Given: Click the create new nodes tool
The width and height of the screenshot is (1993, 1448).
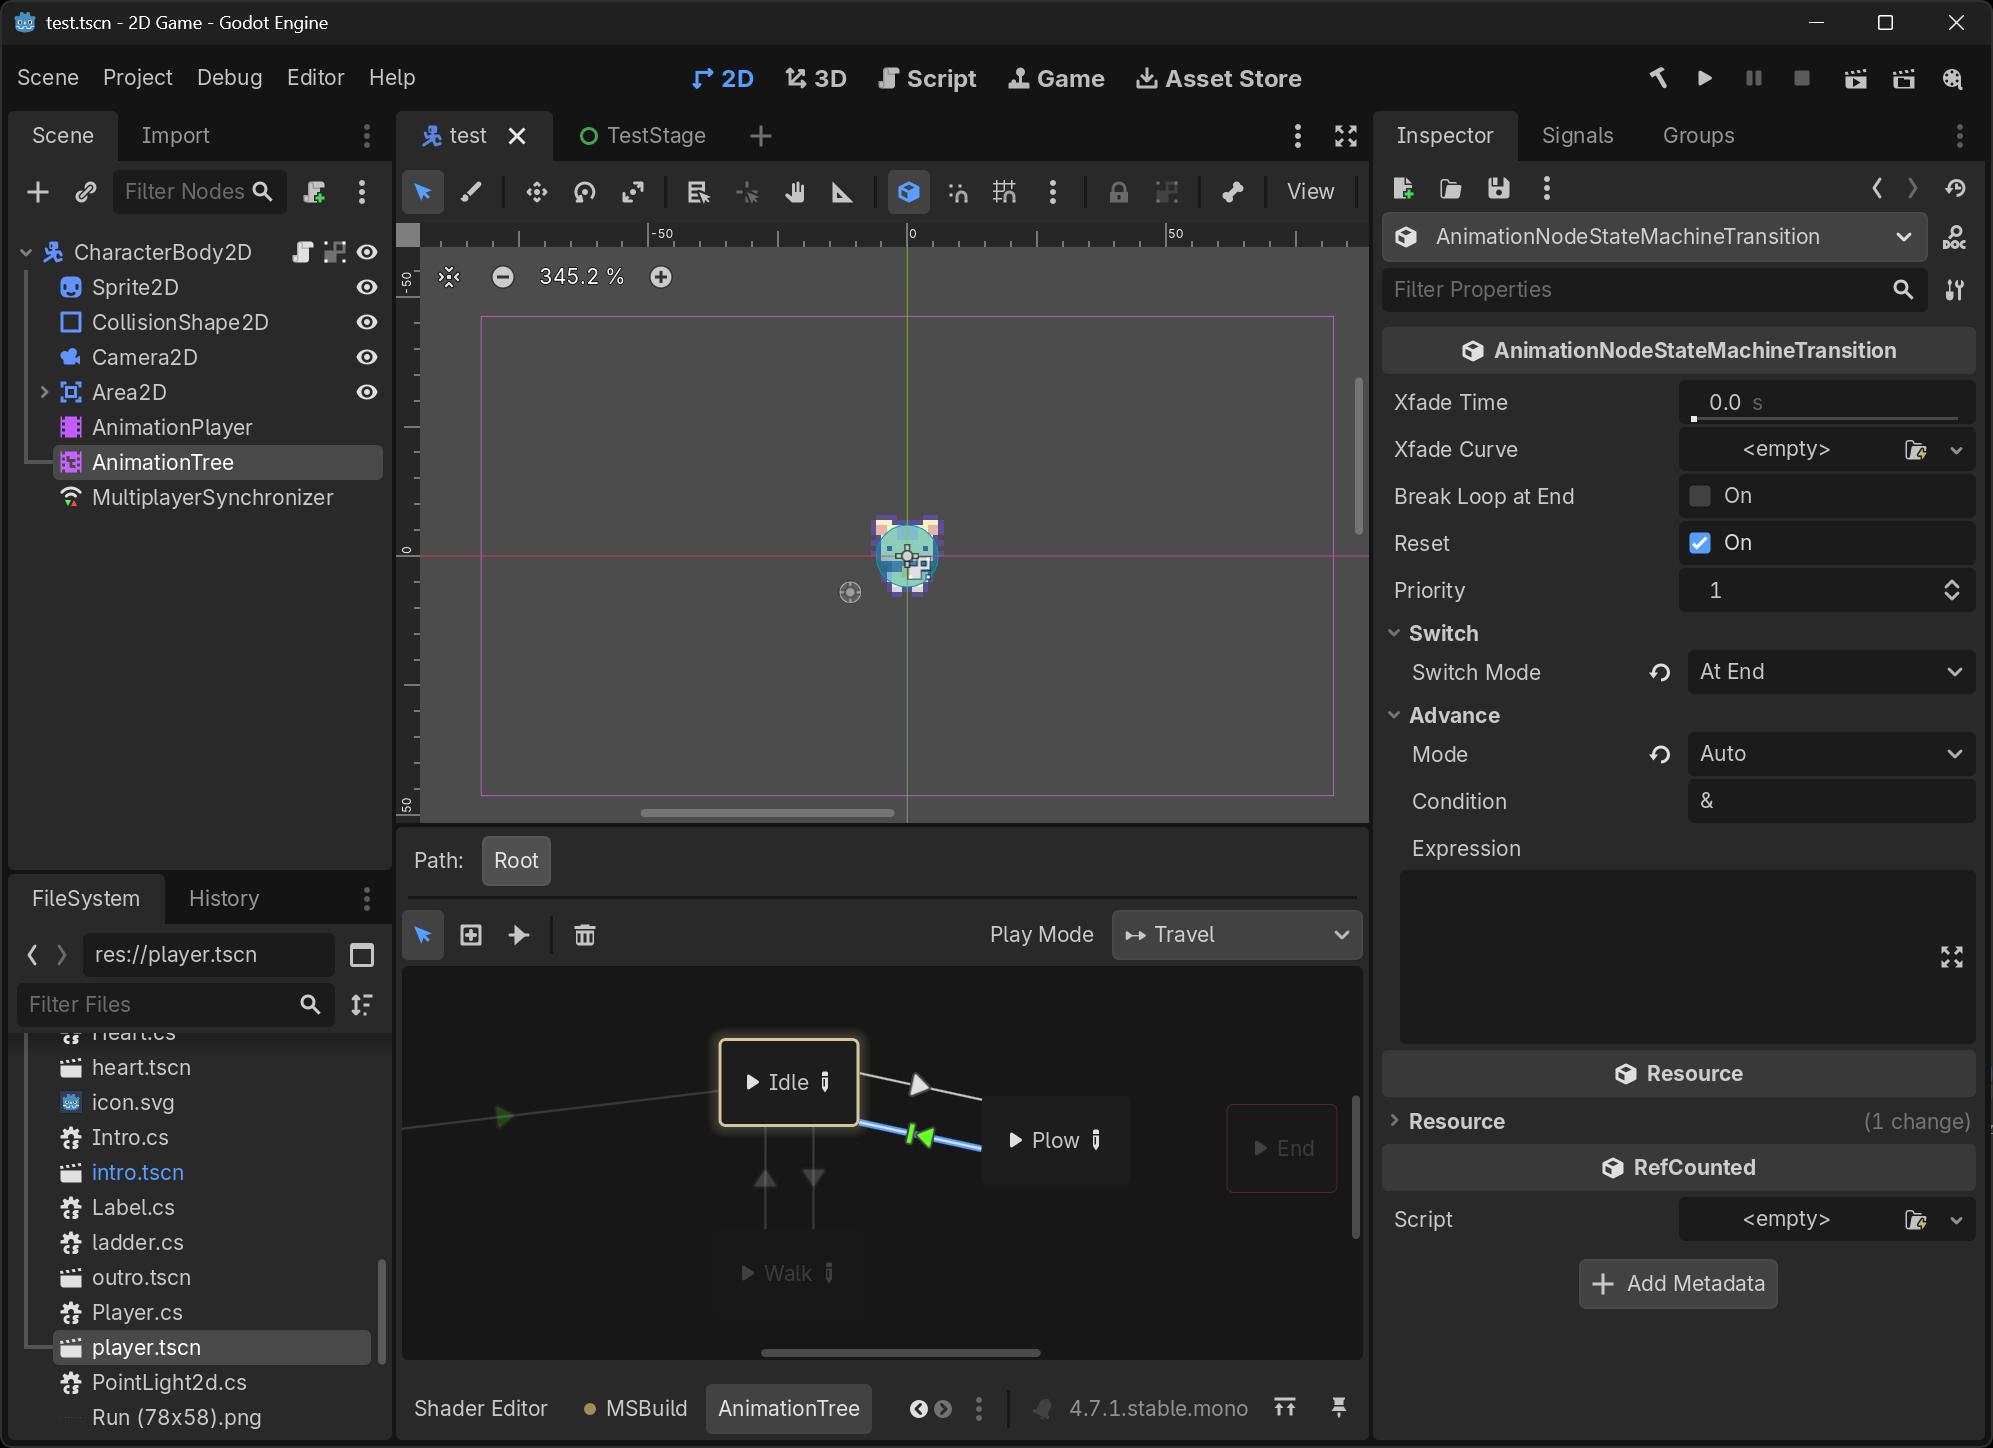Looking at the screenshot, I should point(471,935).
